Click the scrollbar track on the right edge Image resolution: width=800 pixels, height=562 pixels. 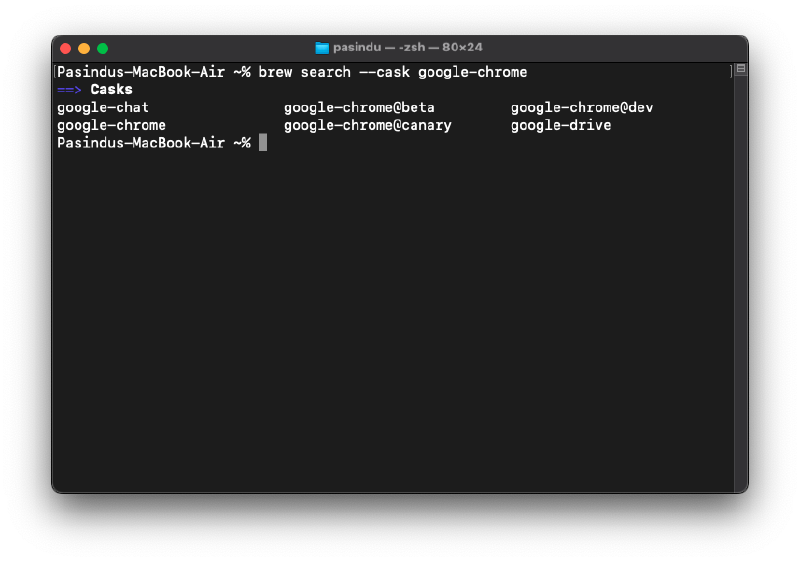click(740, 300)
